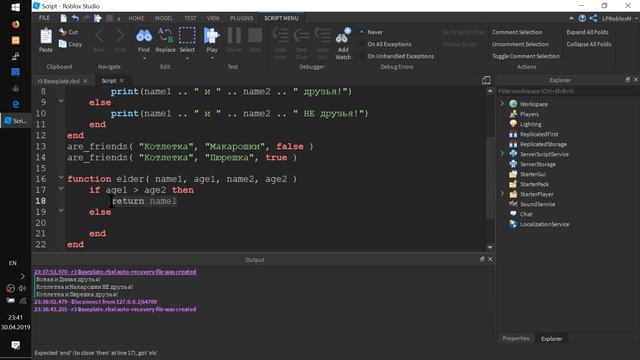Switch to the Properties panel tab
The height and width of the screenshot is (360, 640).
pyautogui.click(x=516, y=338)
